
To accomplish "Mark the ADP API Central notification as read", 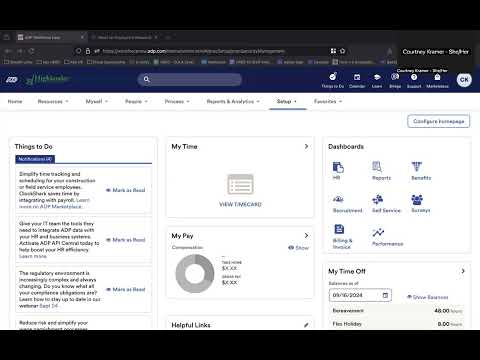I will (125, 240).
